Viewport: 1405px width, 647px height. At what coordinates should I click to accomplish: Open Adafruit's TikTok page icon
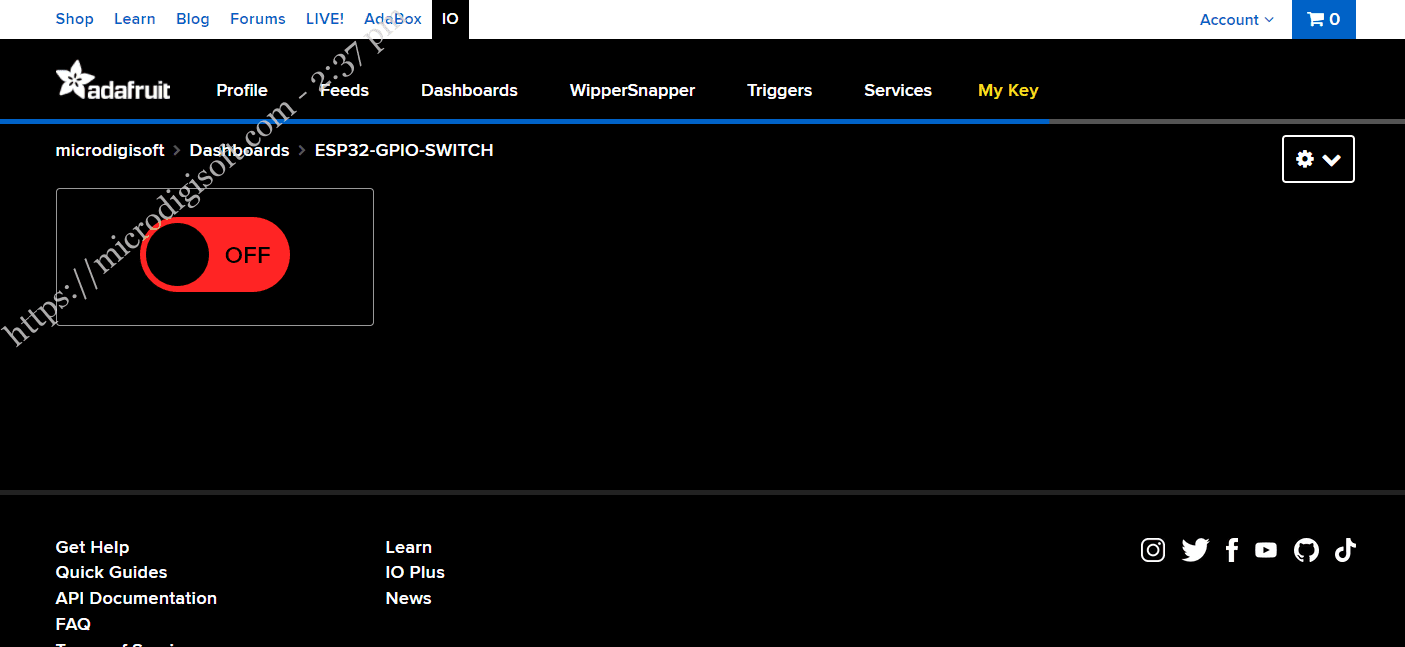pyautogui.click(x=1345, y=550)
